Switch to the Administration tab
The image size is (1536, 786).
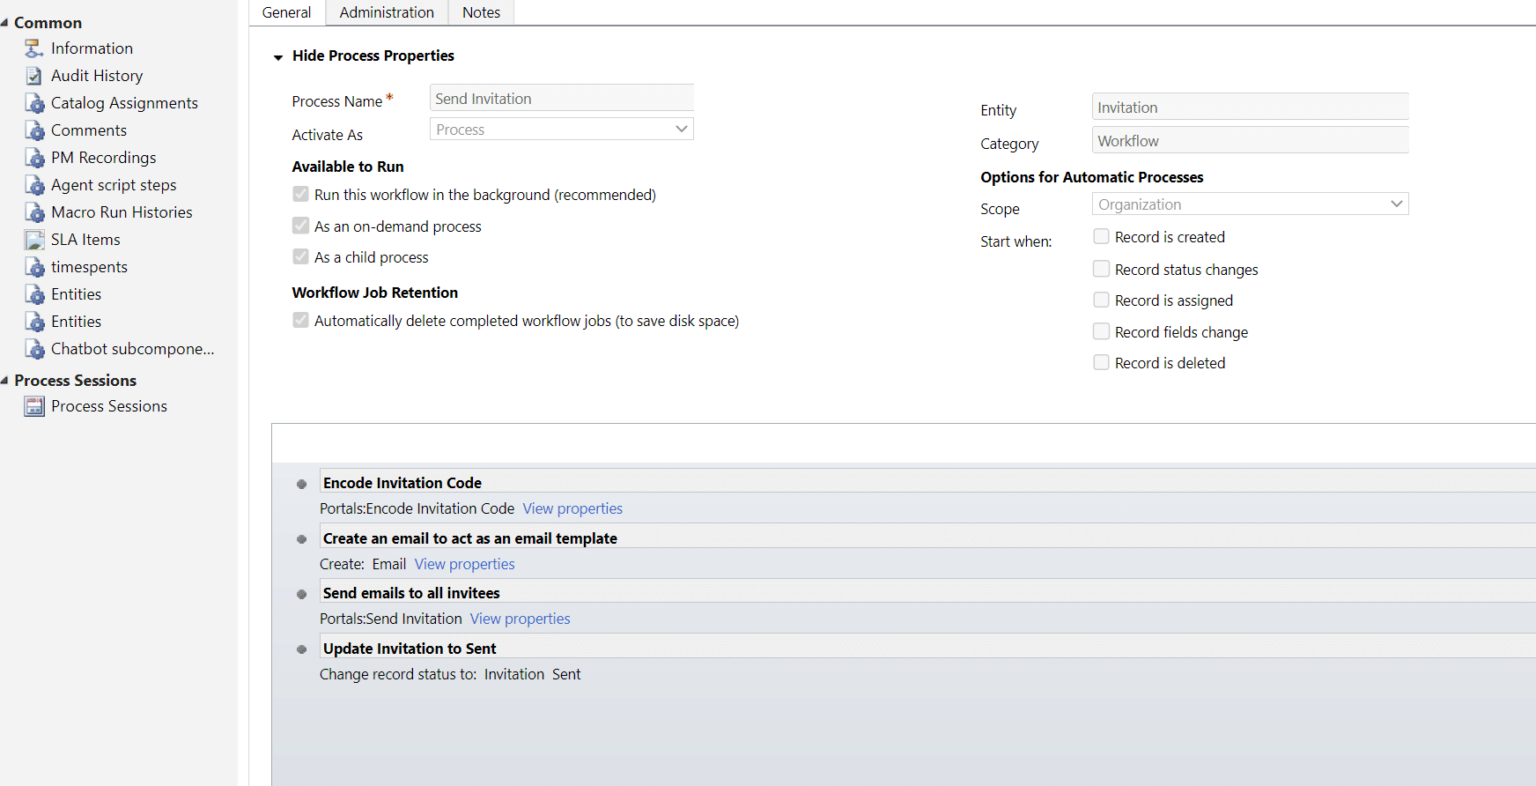tap(386, 12)
